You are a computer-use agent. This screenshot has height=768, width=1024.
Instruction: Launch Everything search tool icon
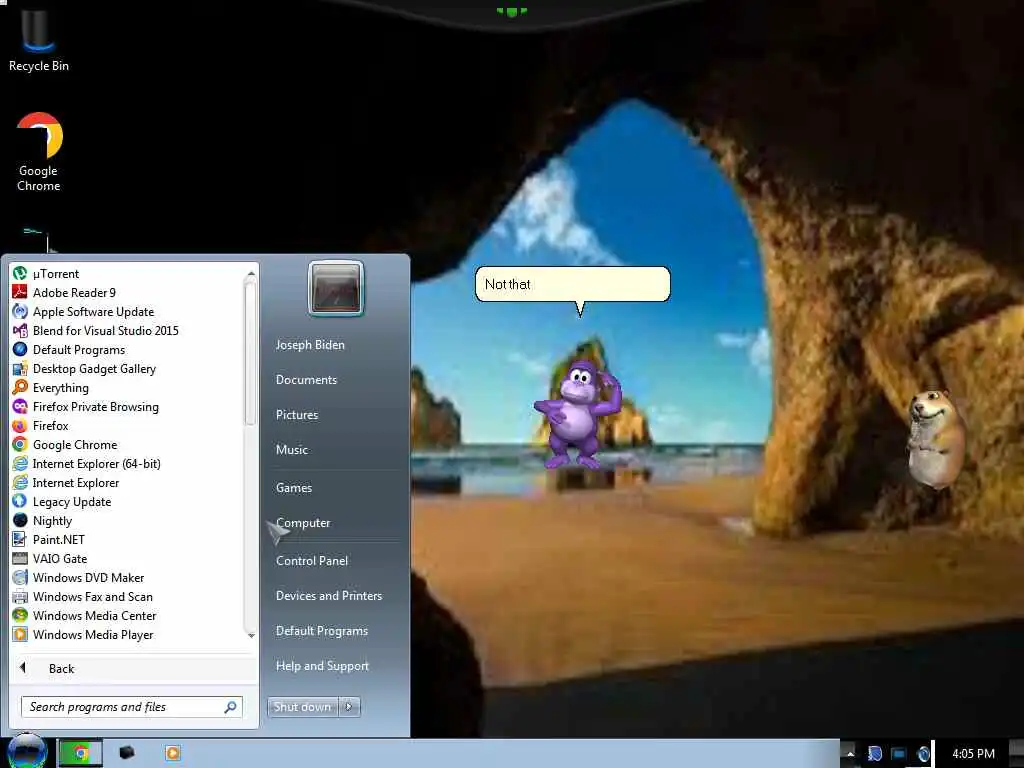point(20,387)
